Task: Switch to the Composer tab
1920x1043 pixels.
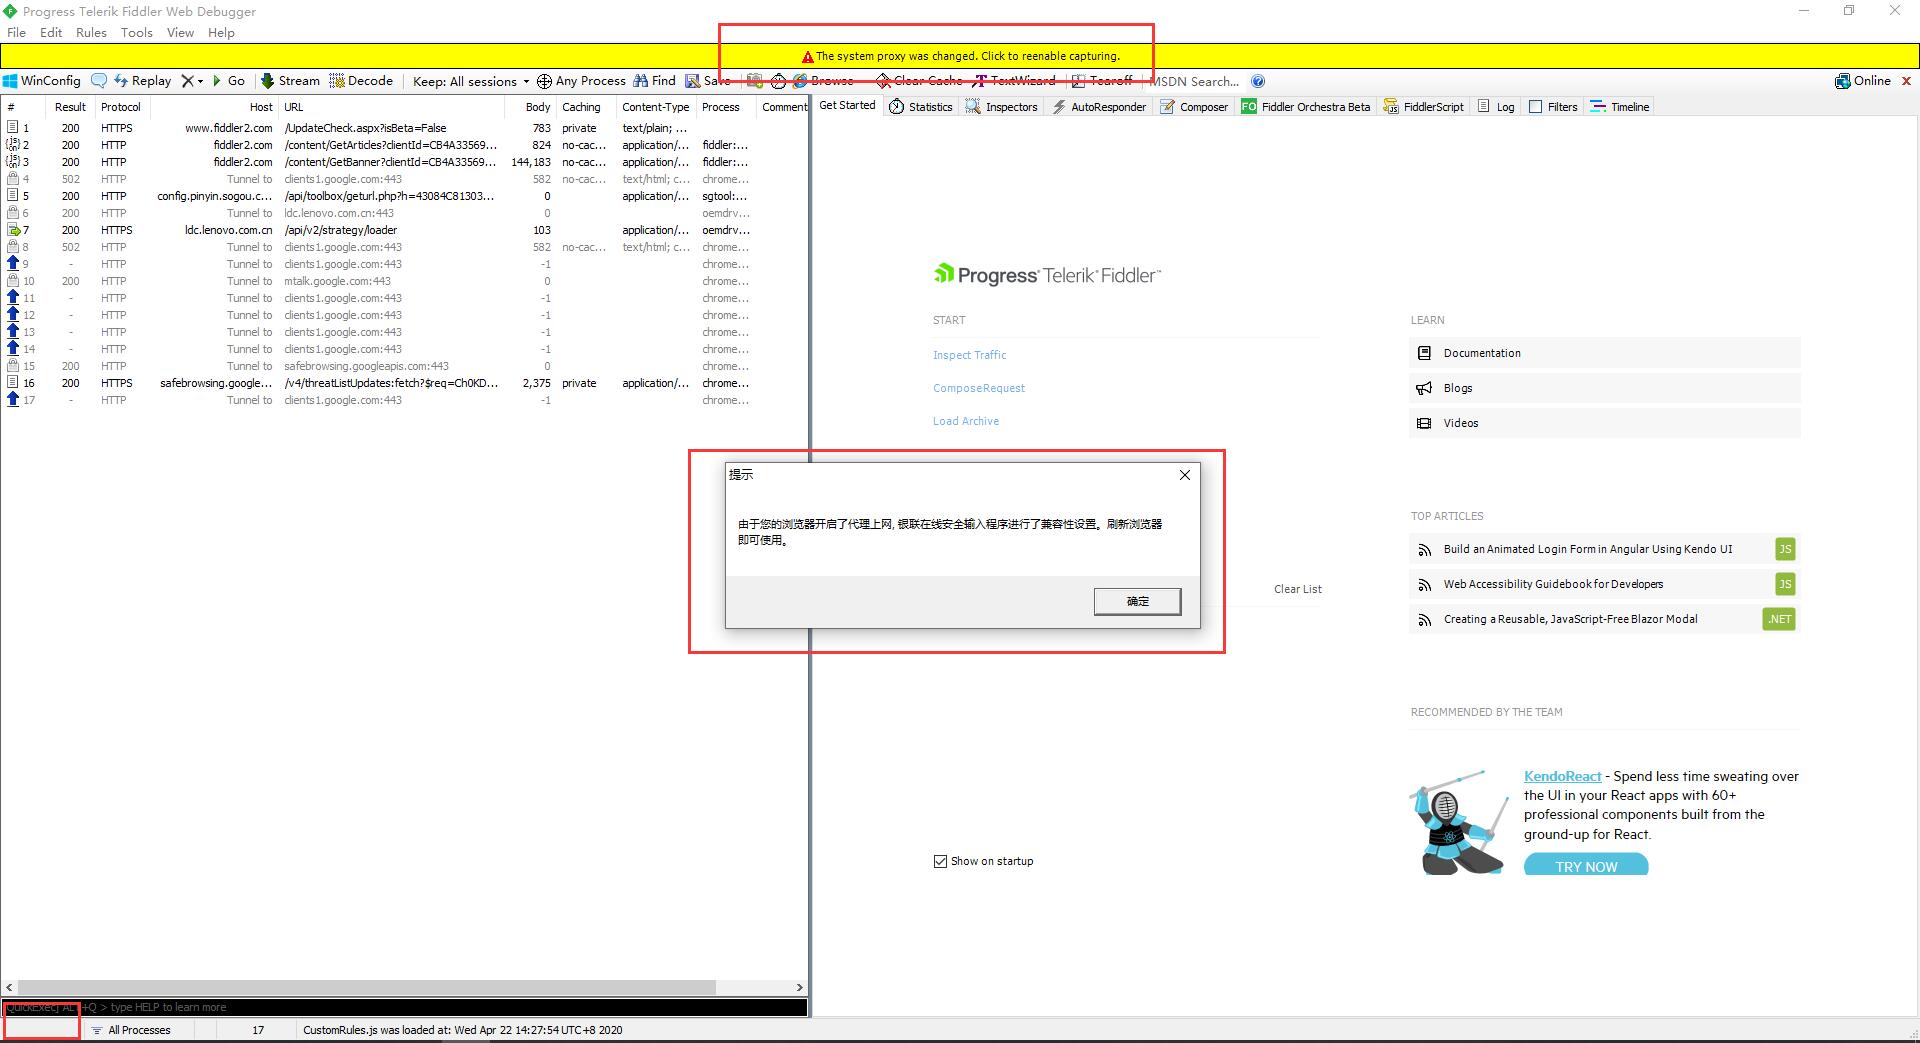Action: (1194, 107)
